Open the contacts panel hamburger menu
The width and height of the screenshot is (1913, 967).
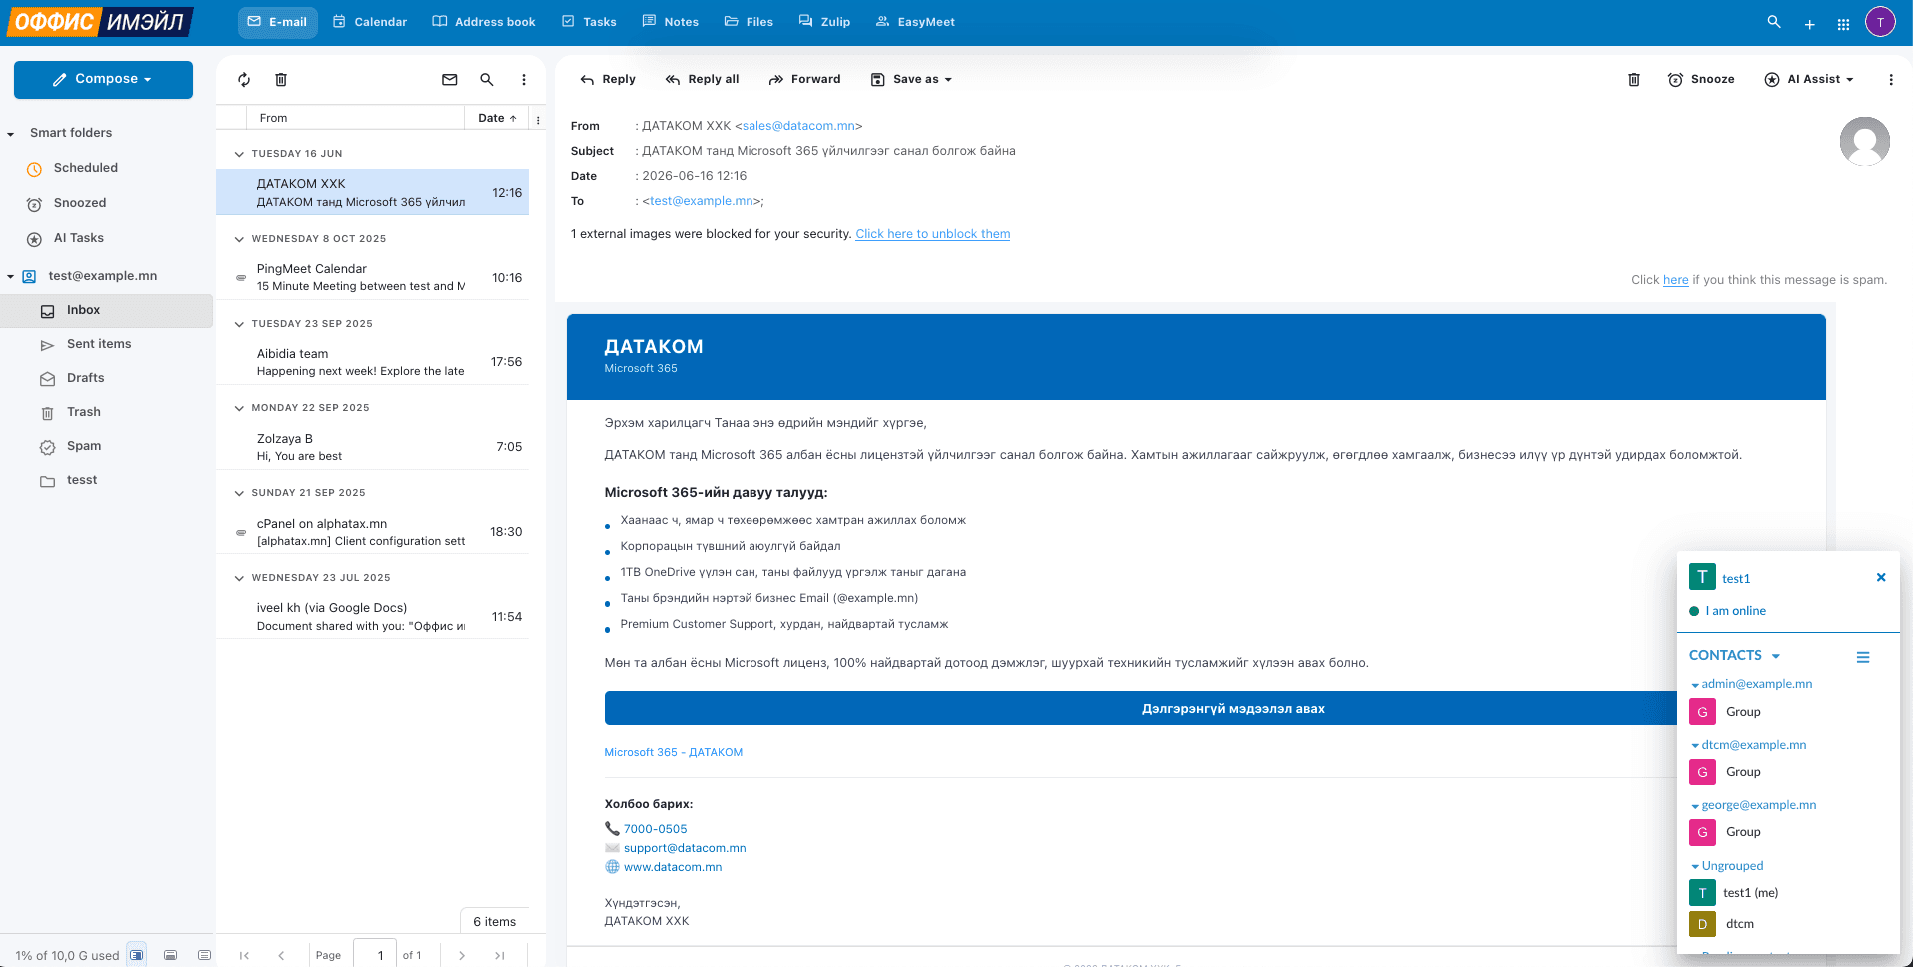pos(1863,657)
